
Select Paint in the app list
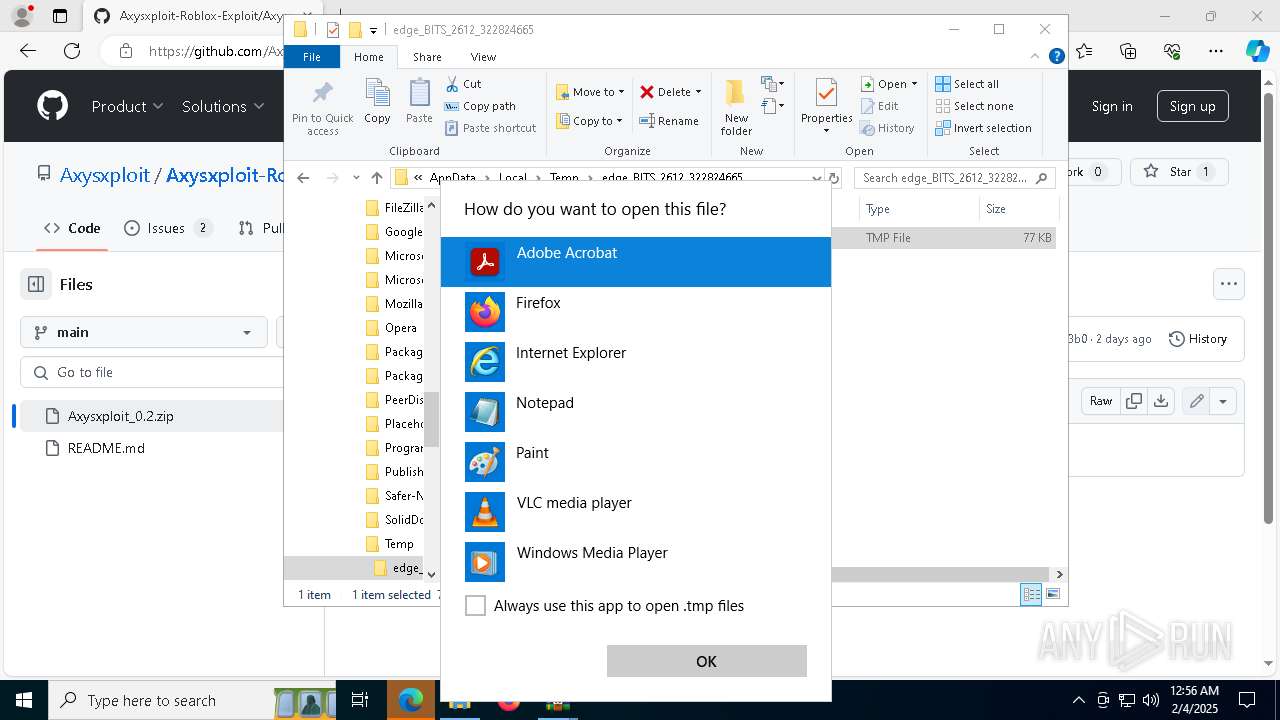636,462
